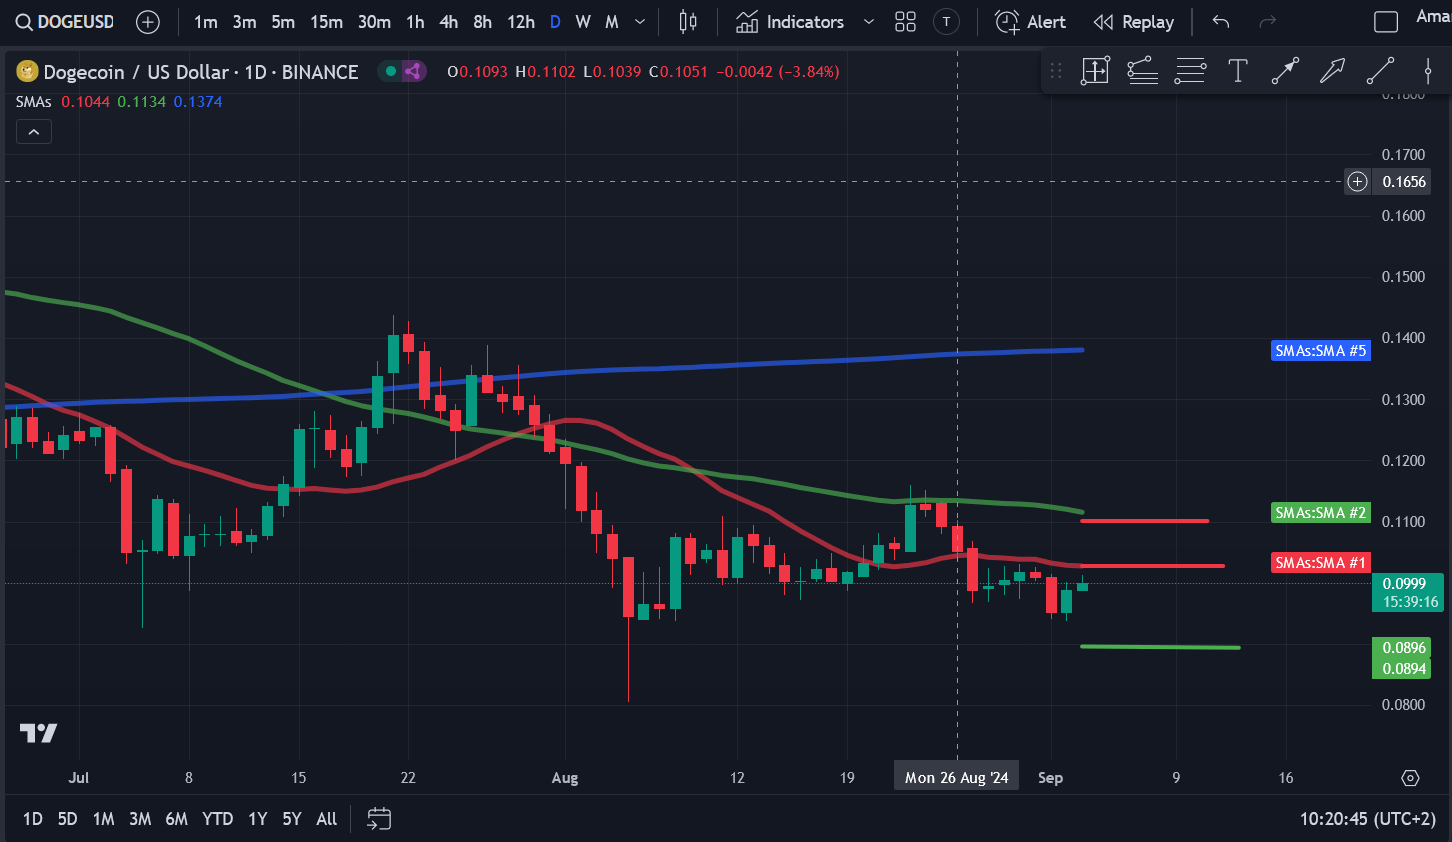Viewport: 1452px width, 842px height.
Task: Switch to 3m timeframe
Action: click(x=245, y=22)
